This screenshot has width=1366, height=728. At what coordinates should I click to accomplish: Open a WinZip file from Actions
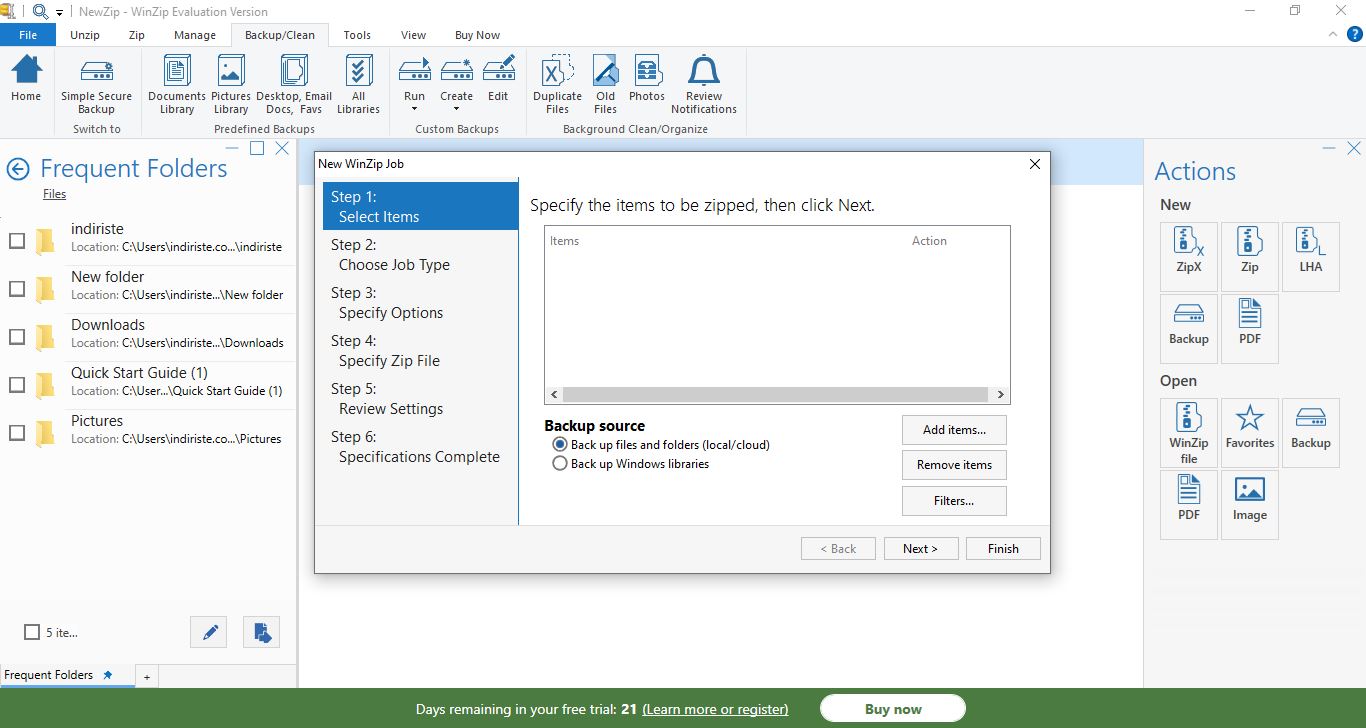(x=1189, y=433)
